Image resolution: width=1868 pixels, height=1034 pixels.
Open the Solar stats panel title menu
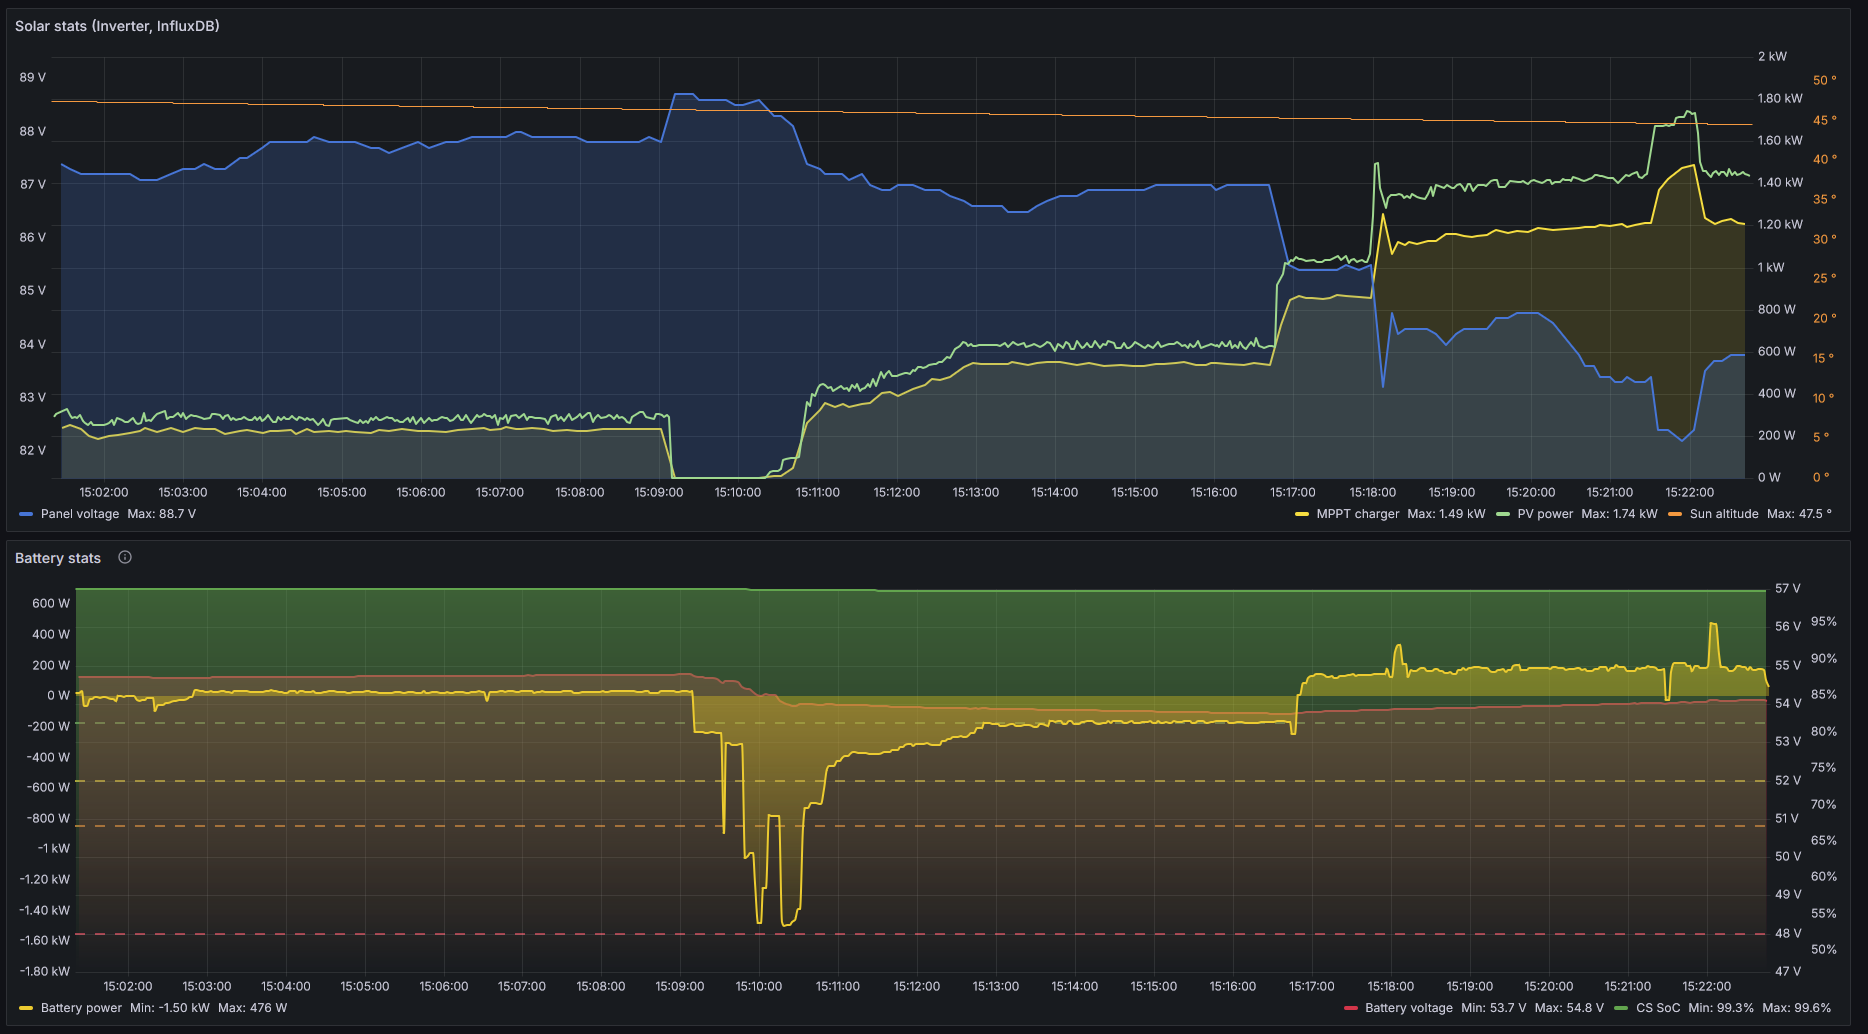coord(117,26)
